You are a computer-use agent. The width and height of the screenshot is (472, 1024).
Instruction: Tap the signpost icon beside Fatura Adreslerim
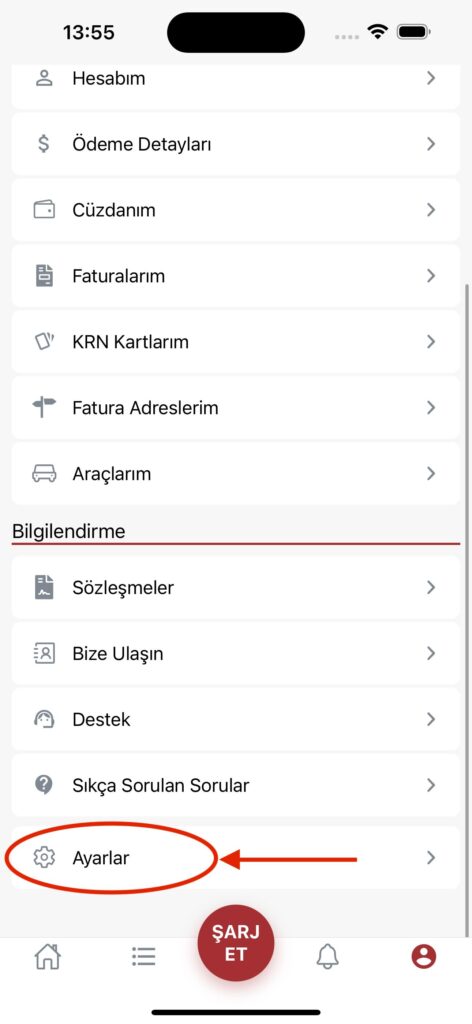pos(44,408)
